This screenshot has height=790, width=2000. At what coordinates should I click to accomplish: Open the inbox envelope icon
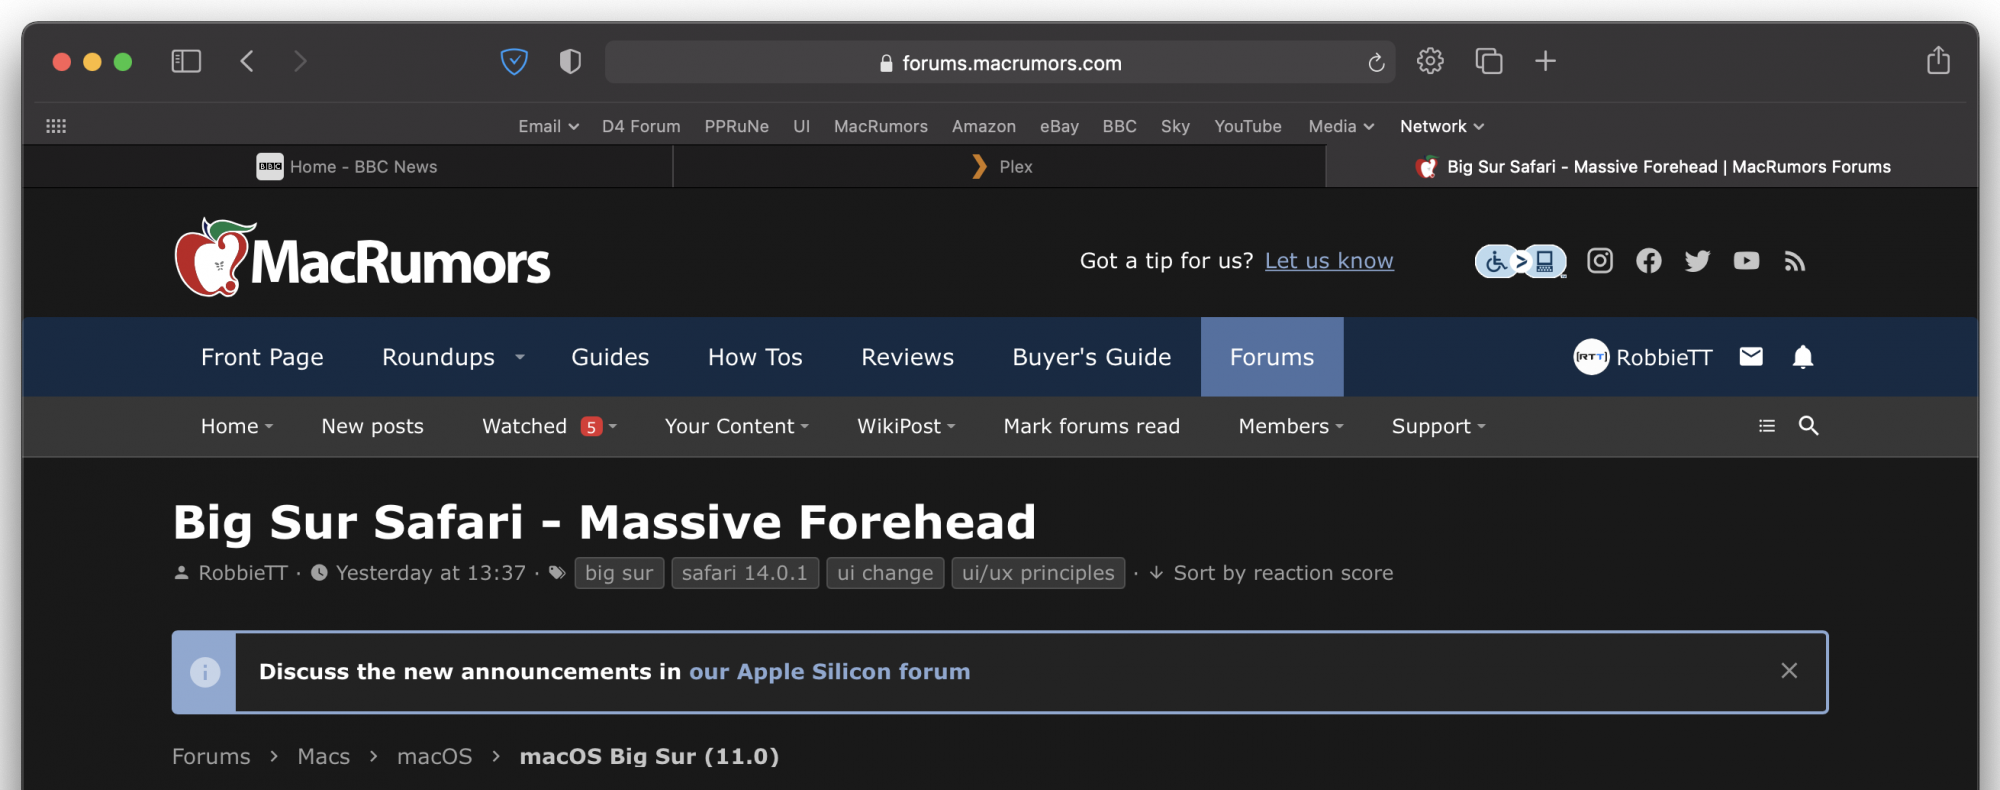click(x=1751, y=357)
